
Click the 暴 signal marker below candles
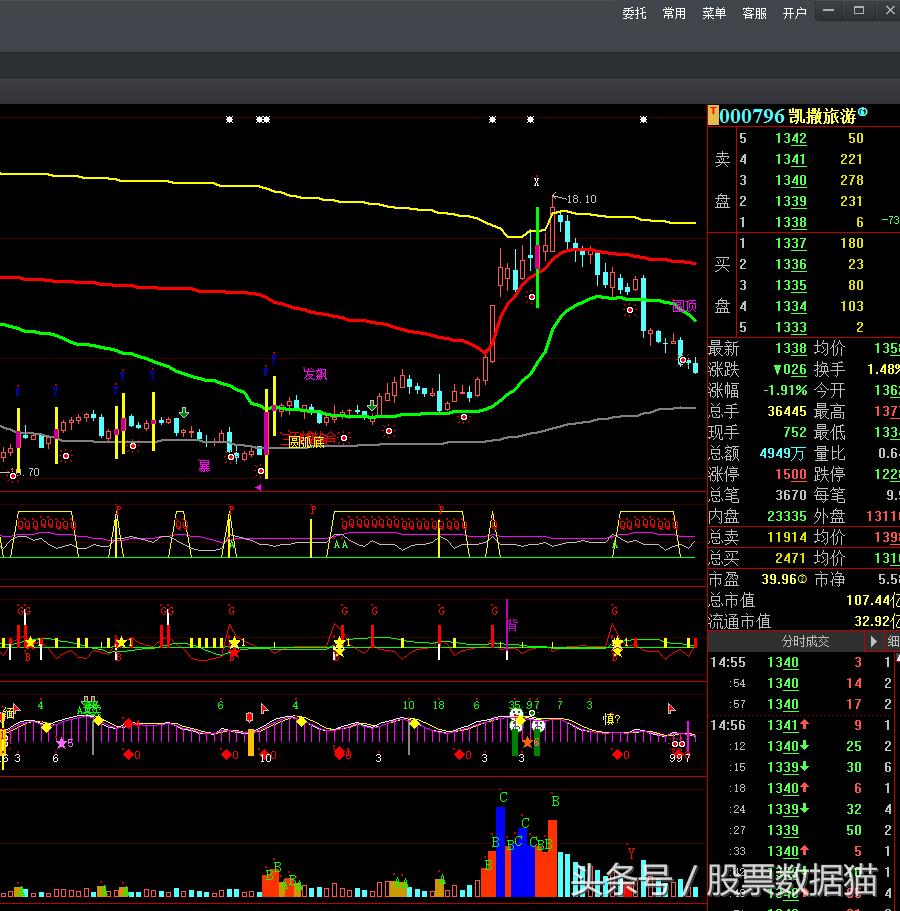pyautogui.click(x=204, y=465)
